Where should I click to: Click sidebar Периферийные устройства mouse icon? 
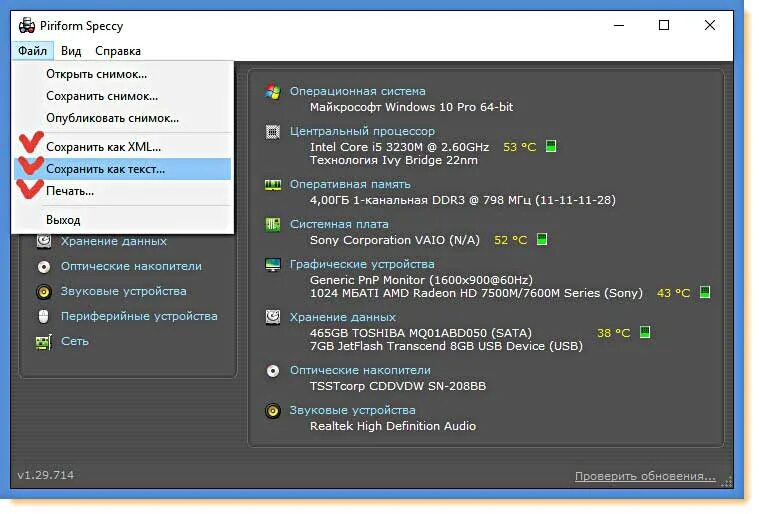click(x=44, y=317)
